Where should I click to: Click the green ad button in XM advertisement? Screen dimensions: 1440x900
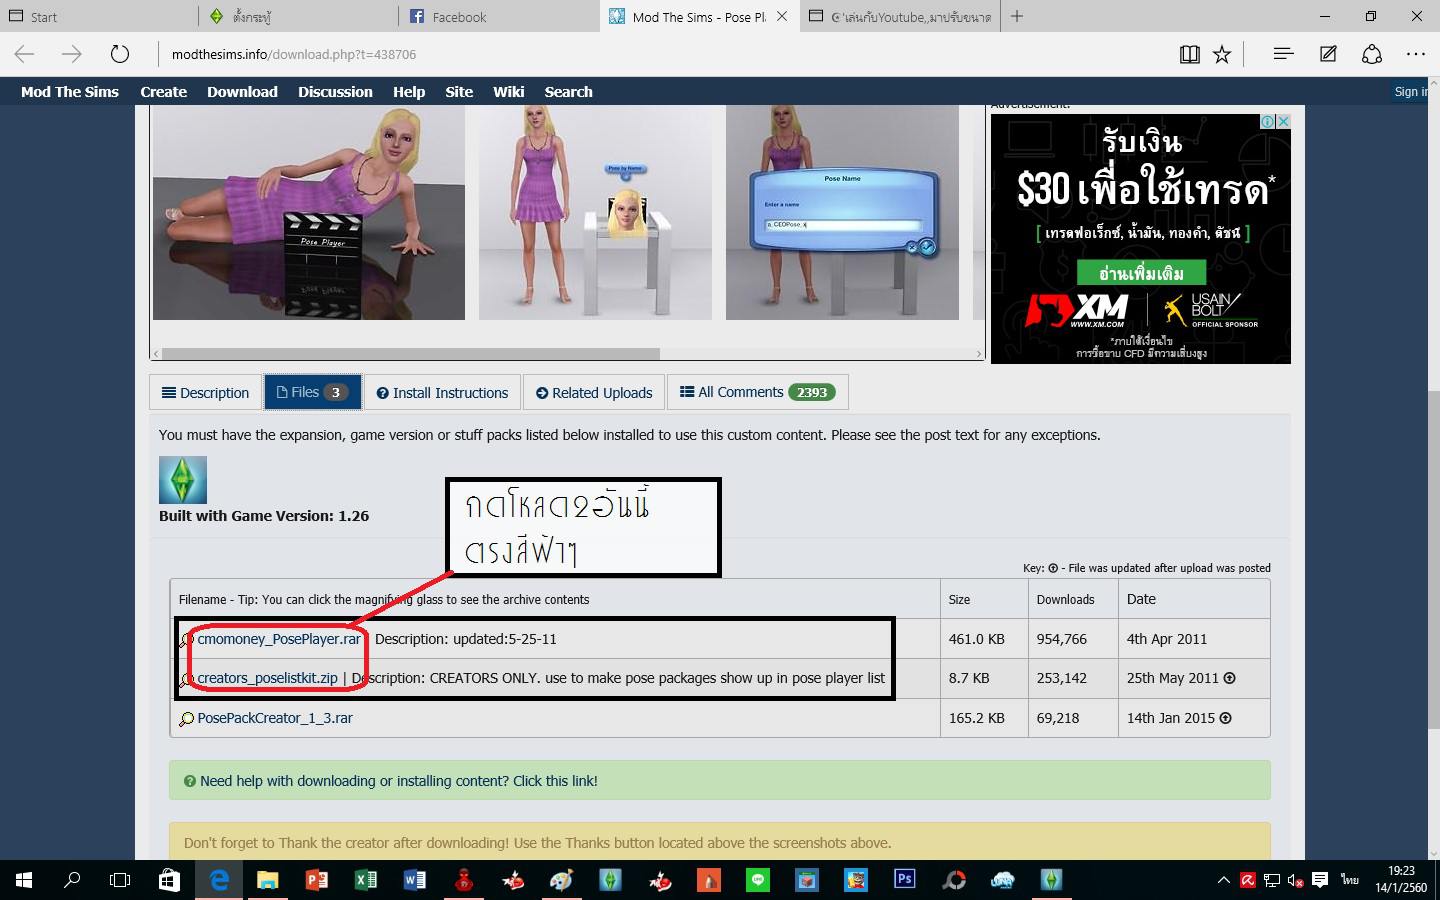point(1141,273)
